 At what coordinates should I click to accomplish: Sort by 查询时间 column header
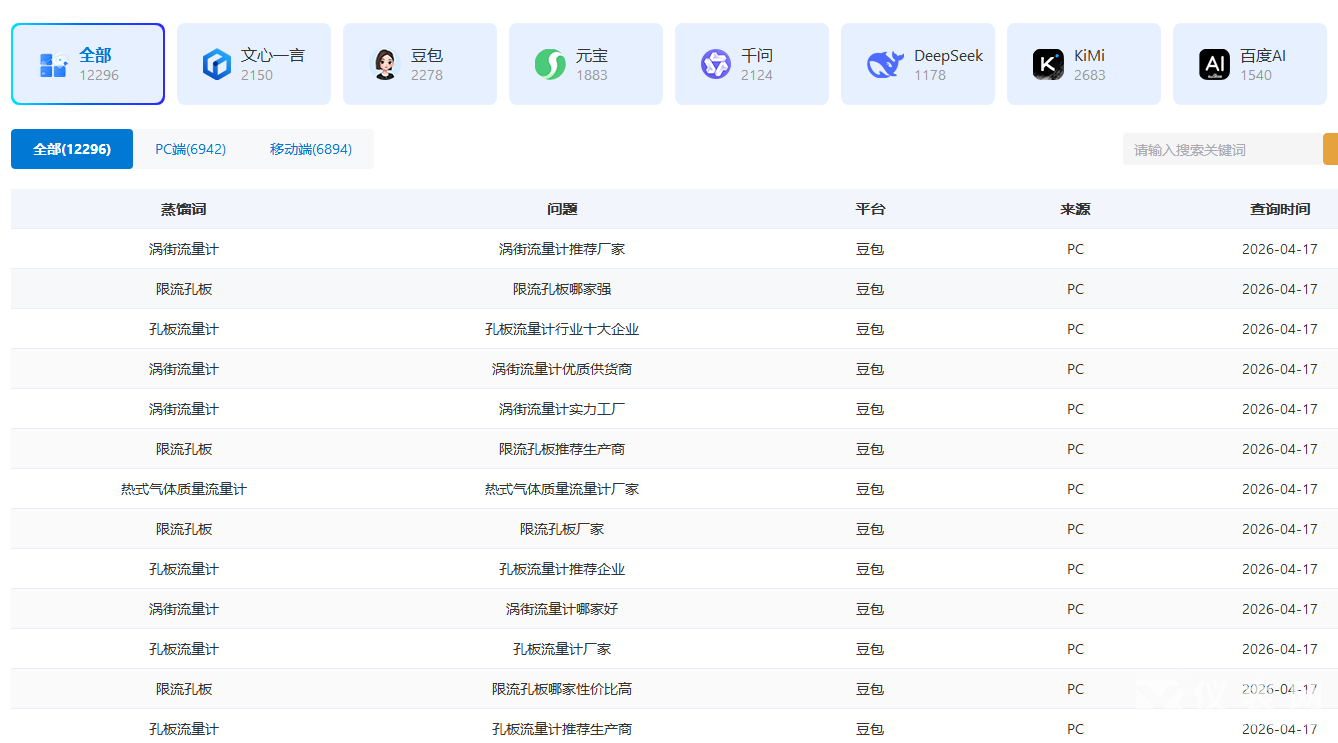(x=1279, y=209)
